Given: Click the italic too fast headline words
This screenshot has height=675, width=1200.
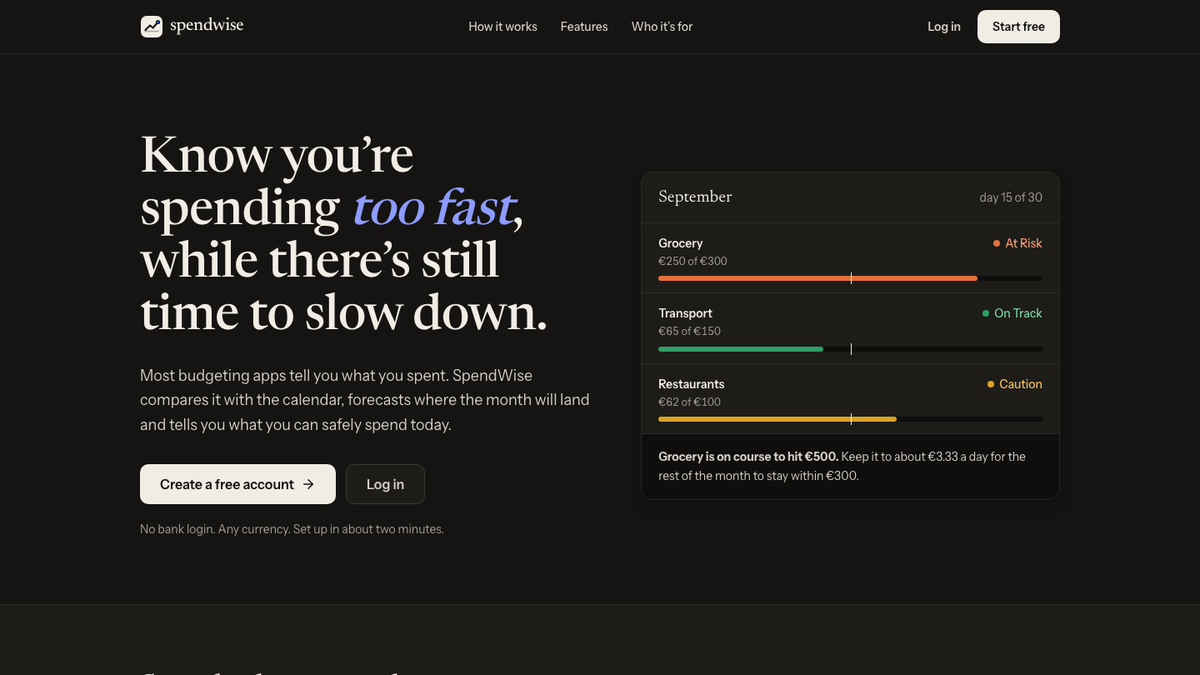Looking at the screenshot, I should click(433, 208).
